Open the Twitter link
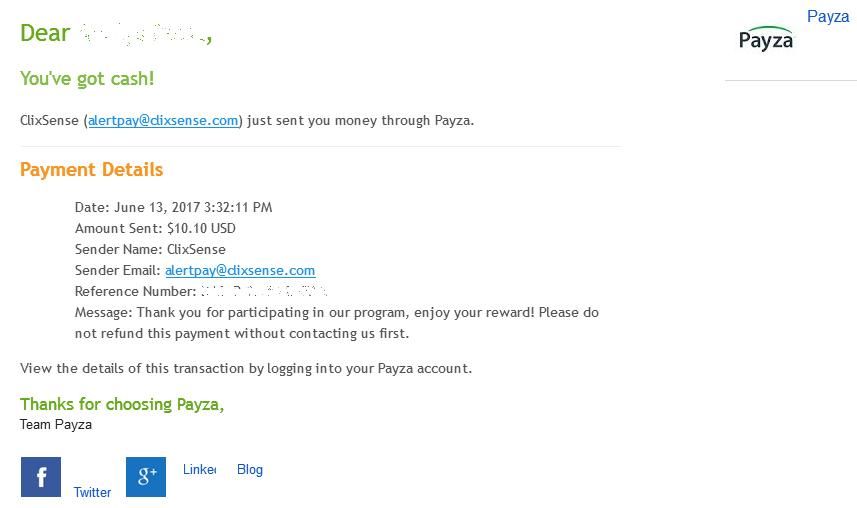The image size is (857, 508). pos(92,492)
